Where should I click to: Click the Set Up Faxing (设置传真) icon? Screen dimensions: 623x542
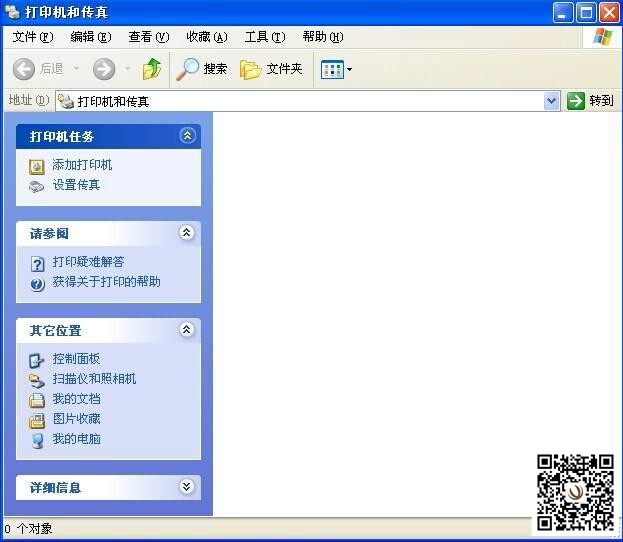click(x=37, y=186)
